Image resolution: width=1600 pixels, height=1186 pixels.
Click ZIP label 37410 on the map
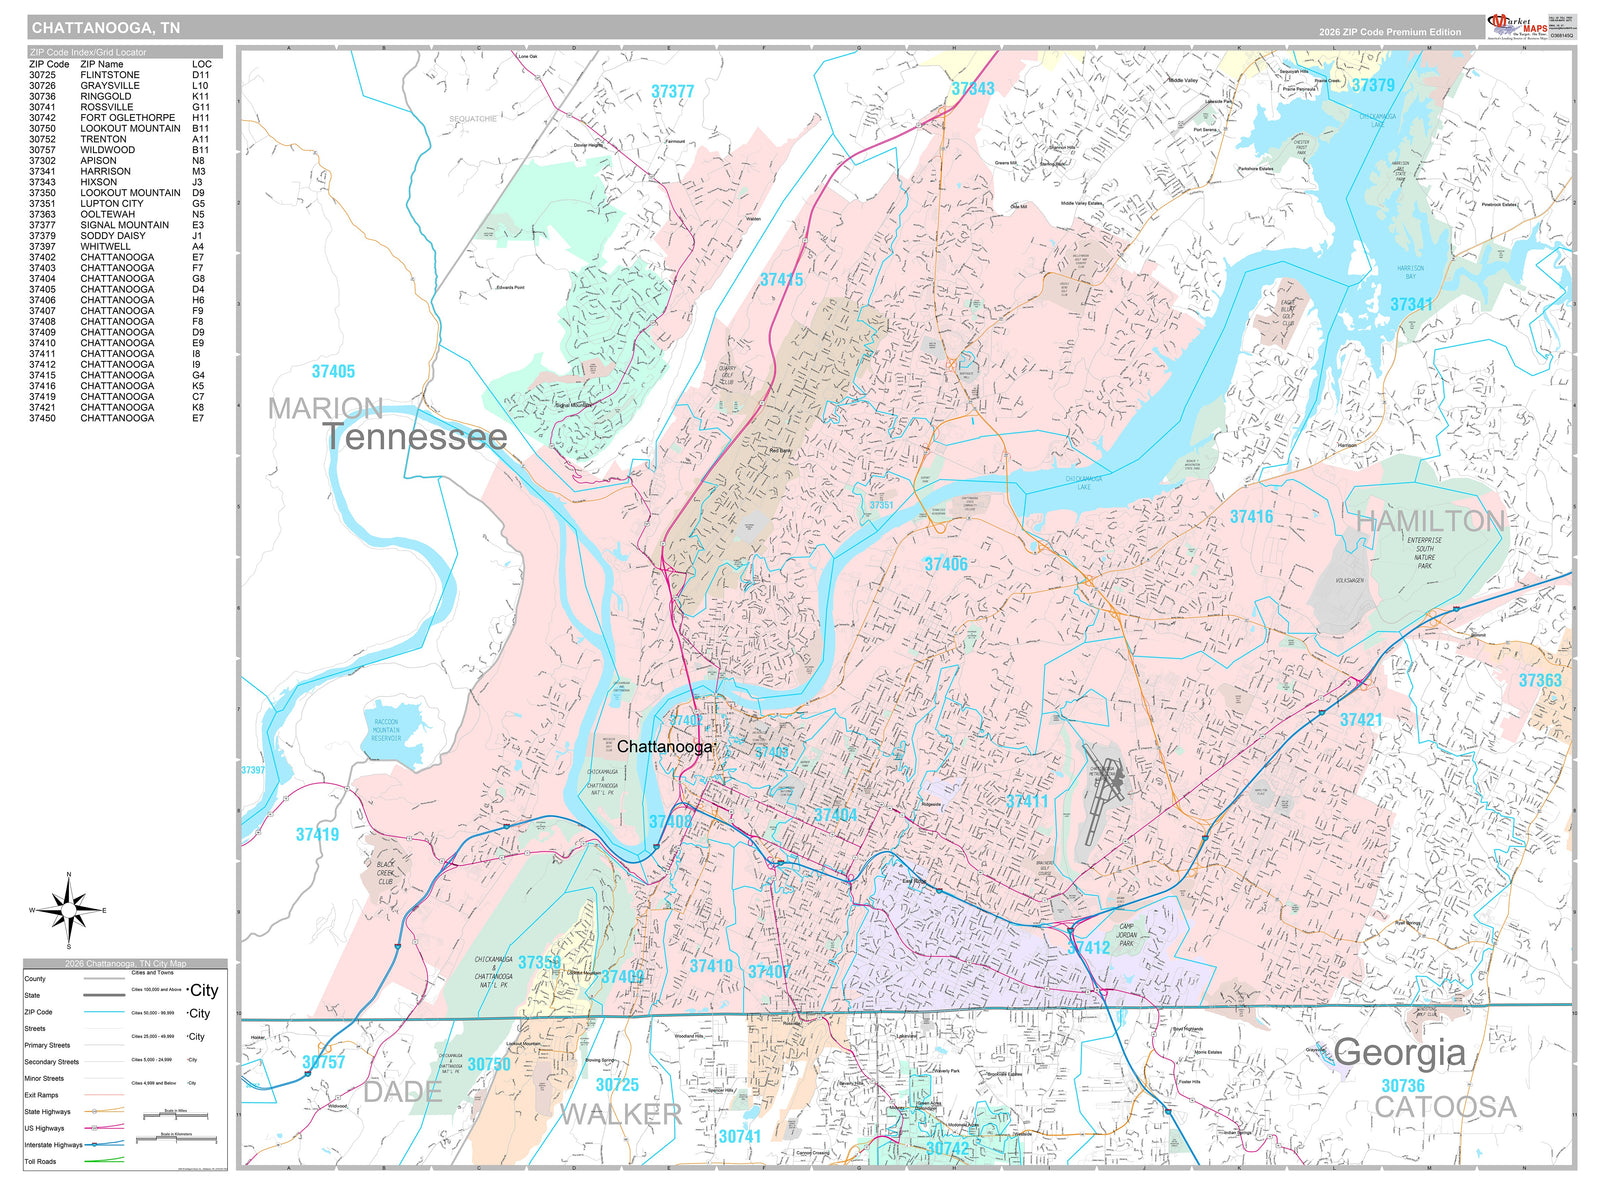(x=711, y=966)
